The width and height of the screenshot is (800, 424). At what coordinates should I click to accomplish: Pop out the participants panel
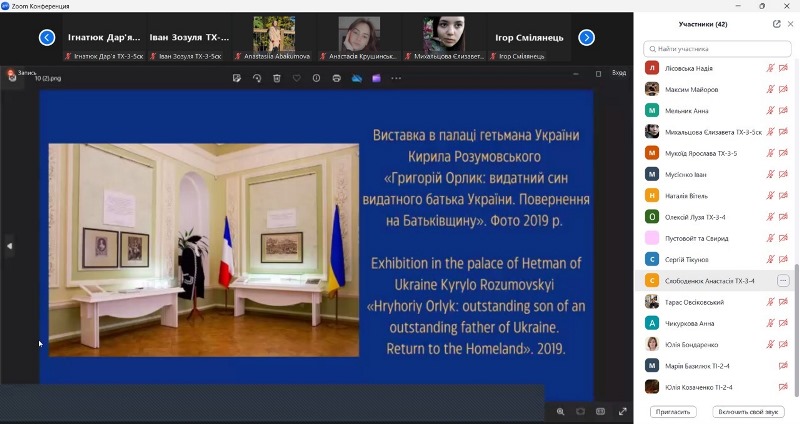pyautogui.click(x=777, y=23)
